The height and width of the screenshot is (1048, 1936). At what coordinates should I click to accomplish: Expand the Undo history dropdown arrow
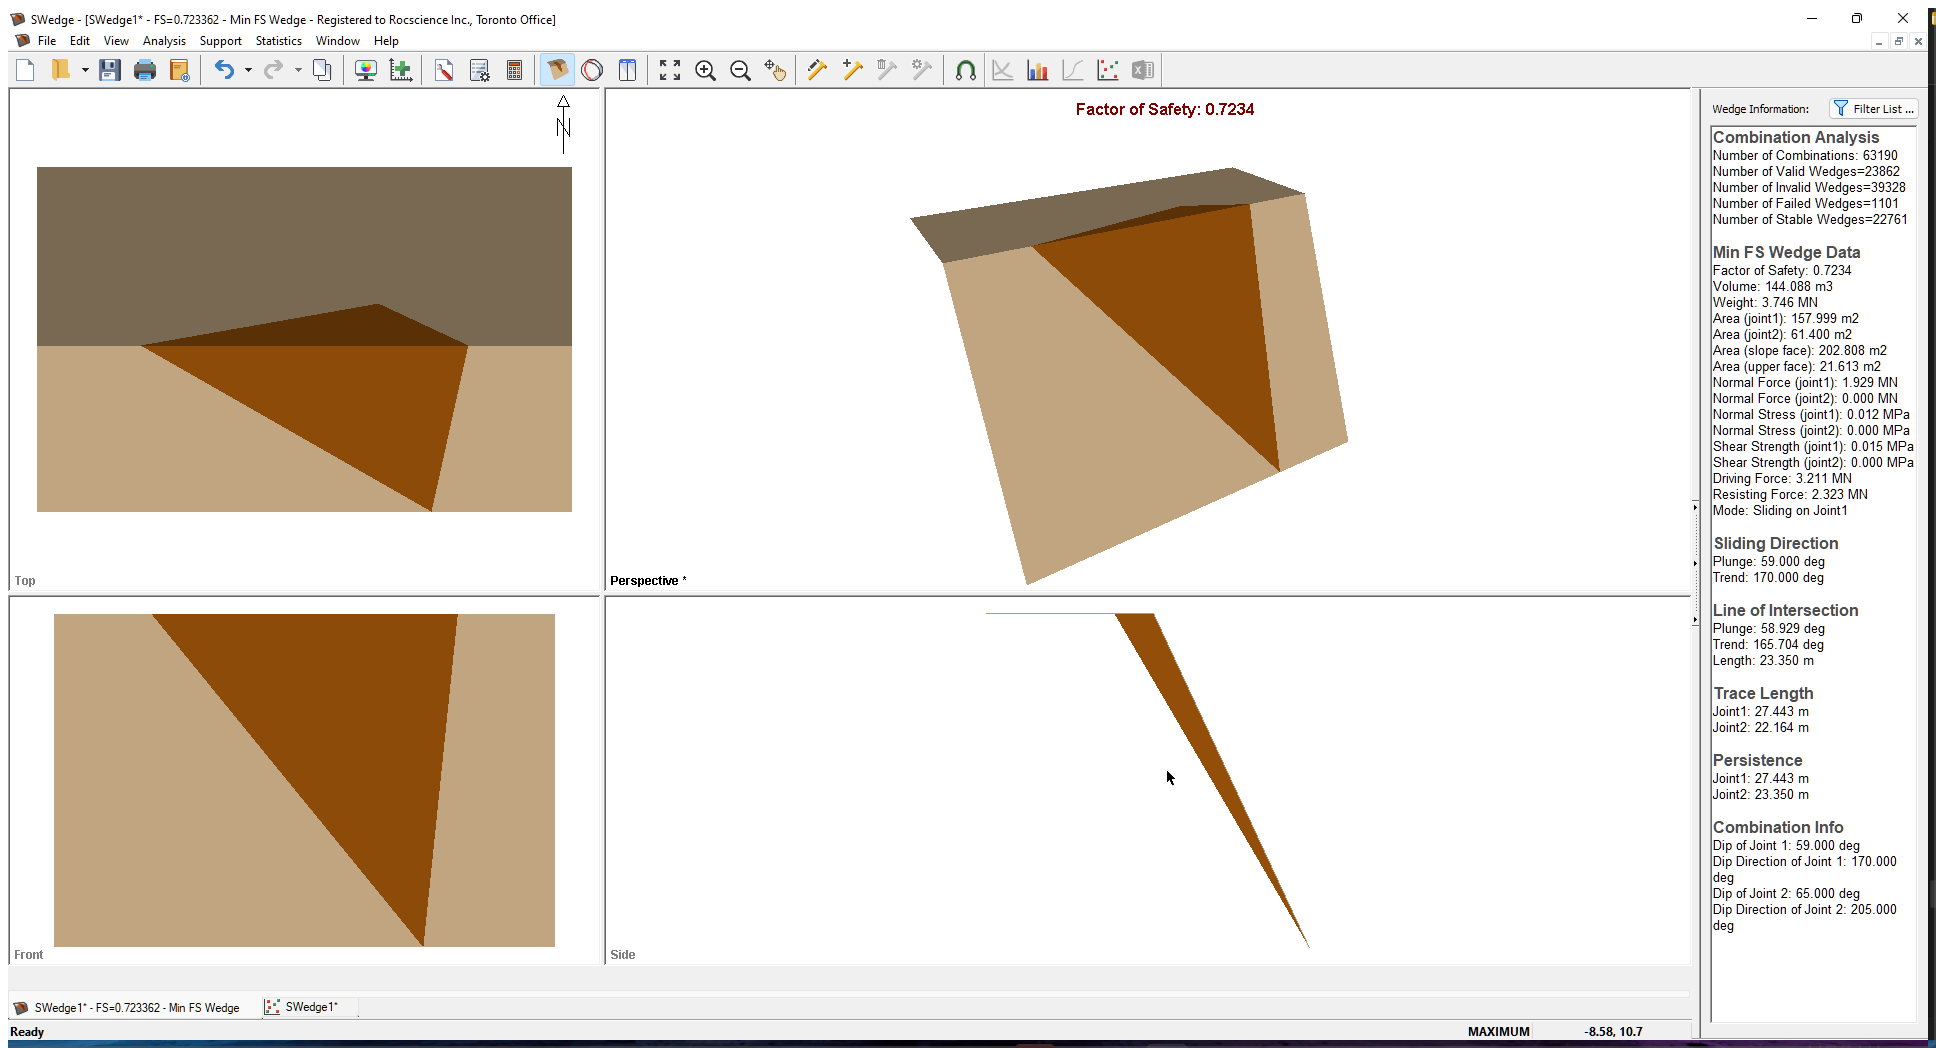[x=248, y=70]
